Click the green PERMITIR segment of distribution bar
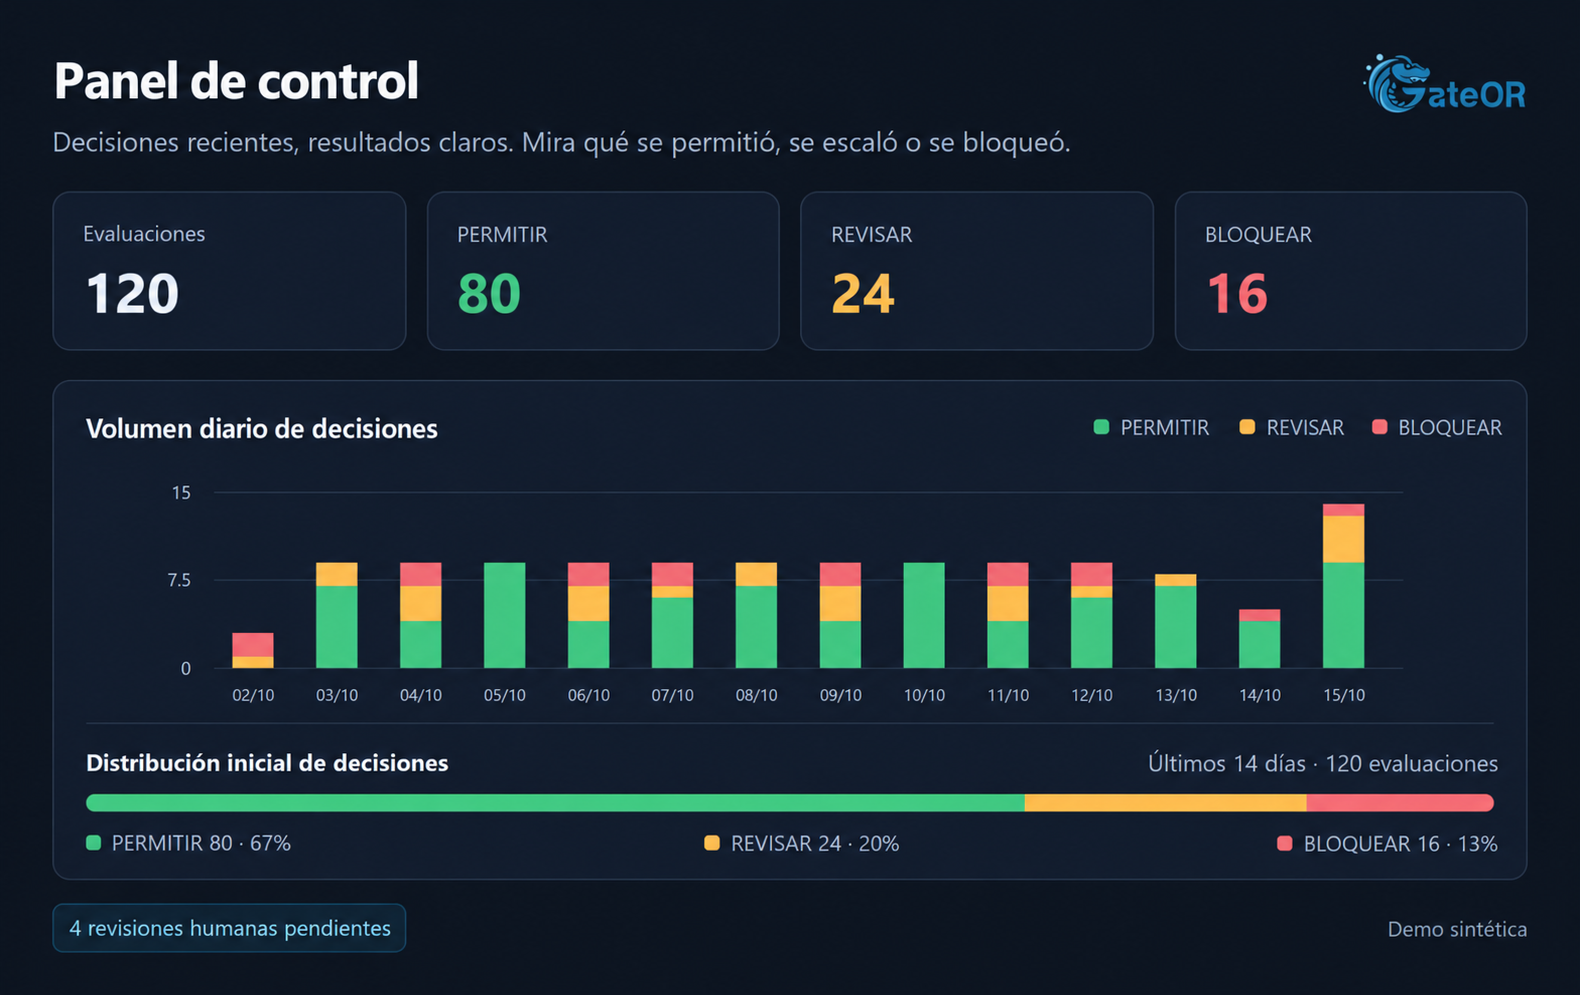The image size is (1580, 995). point(555,803)
